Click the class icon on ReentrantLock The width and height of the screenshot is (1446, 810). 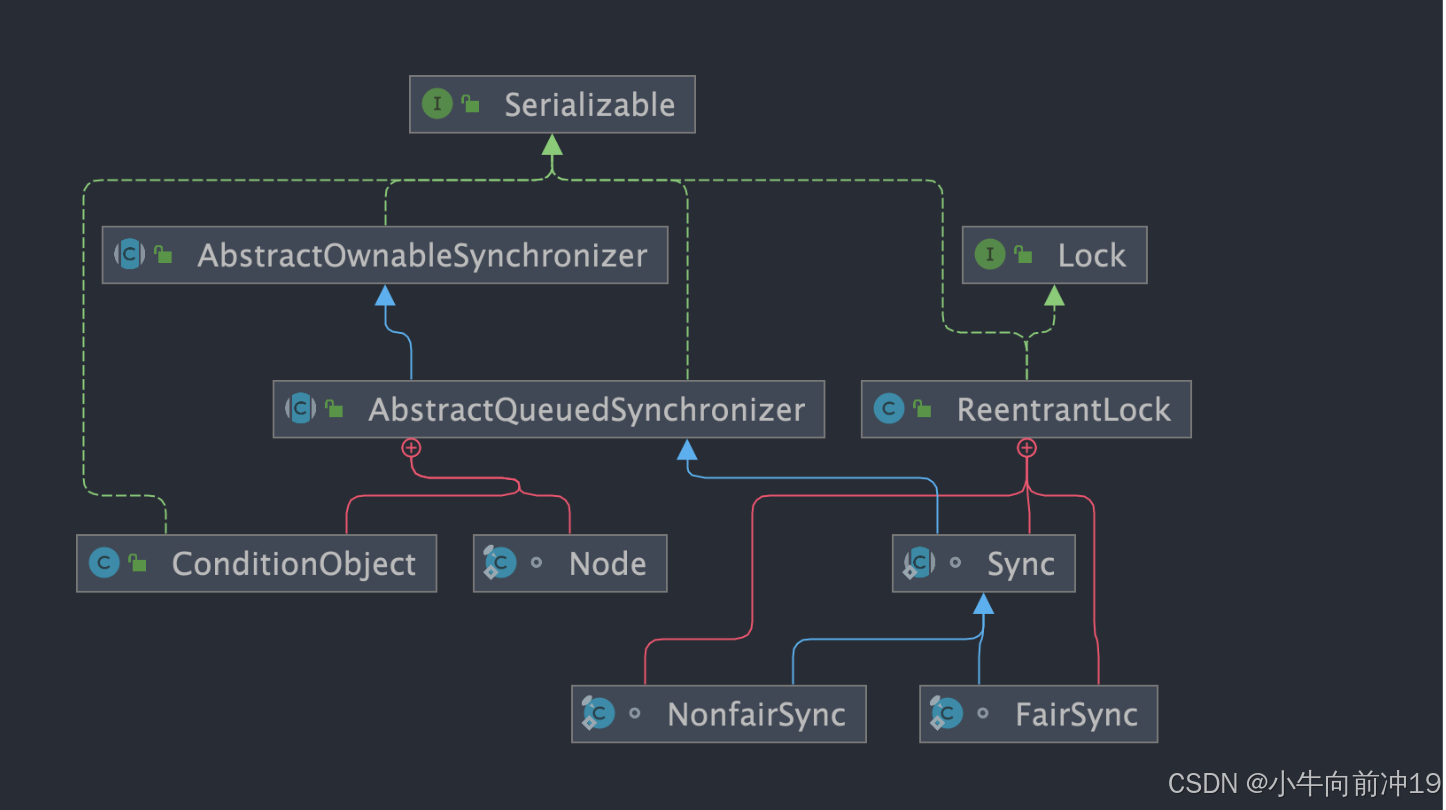pyautogui.click(x=889, y=408)
